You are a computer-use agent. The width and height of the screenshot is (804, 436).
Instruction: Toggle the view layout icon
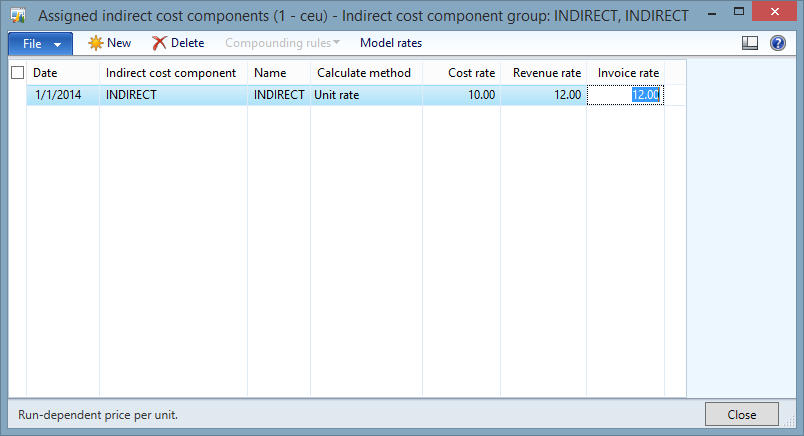tap(750, 43)
